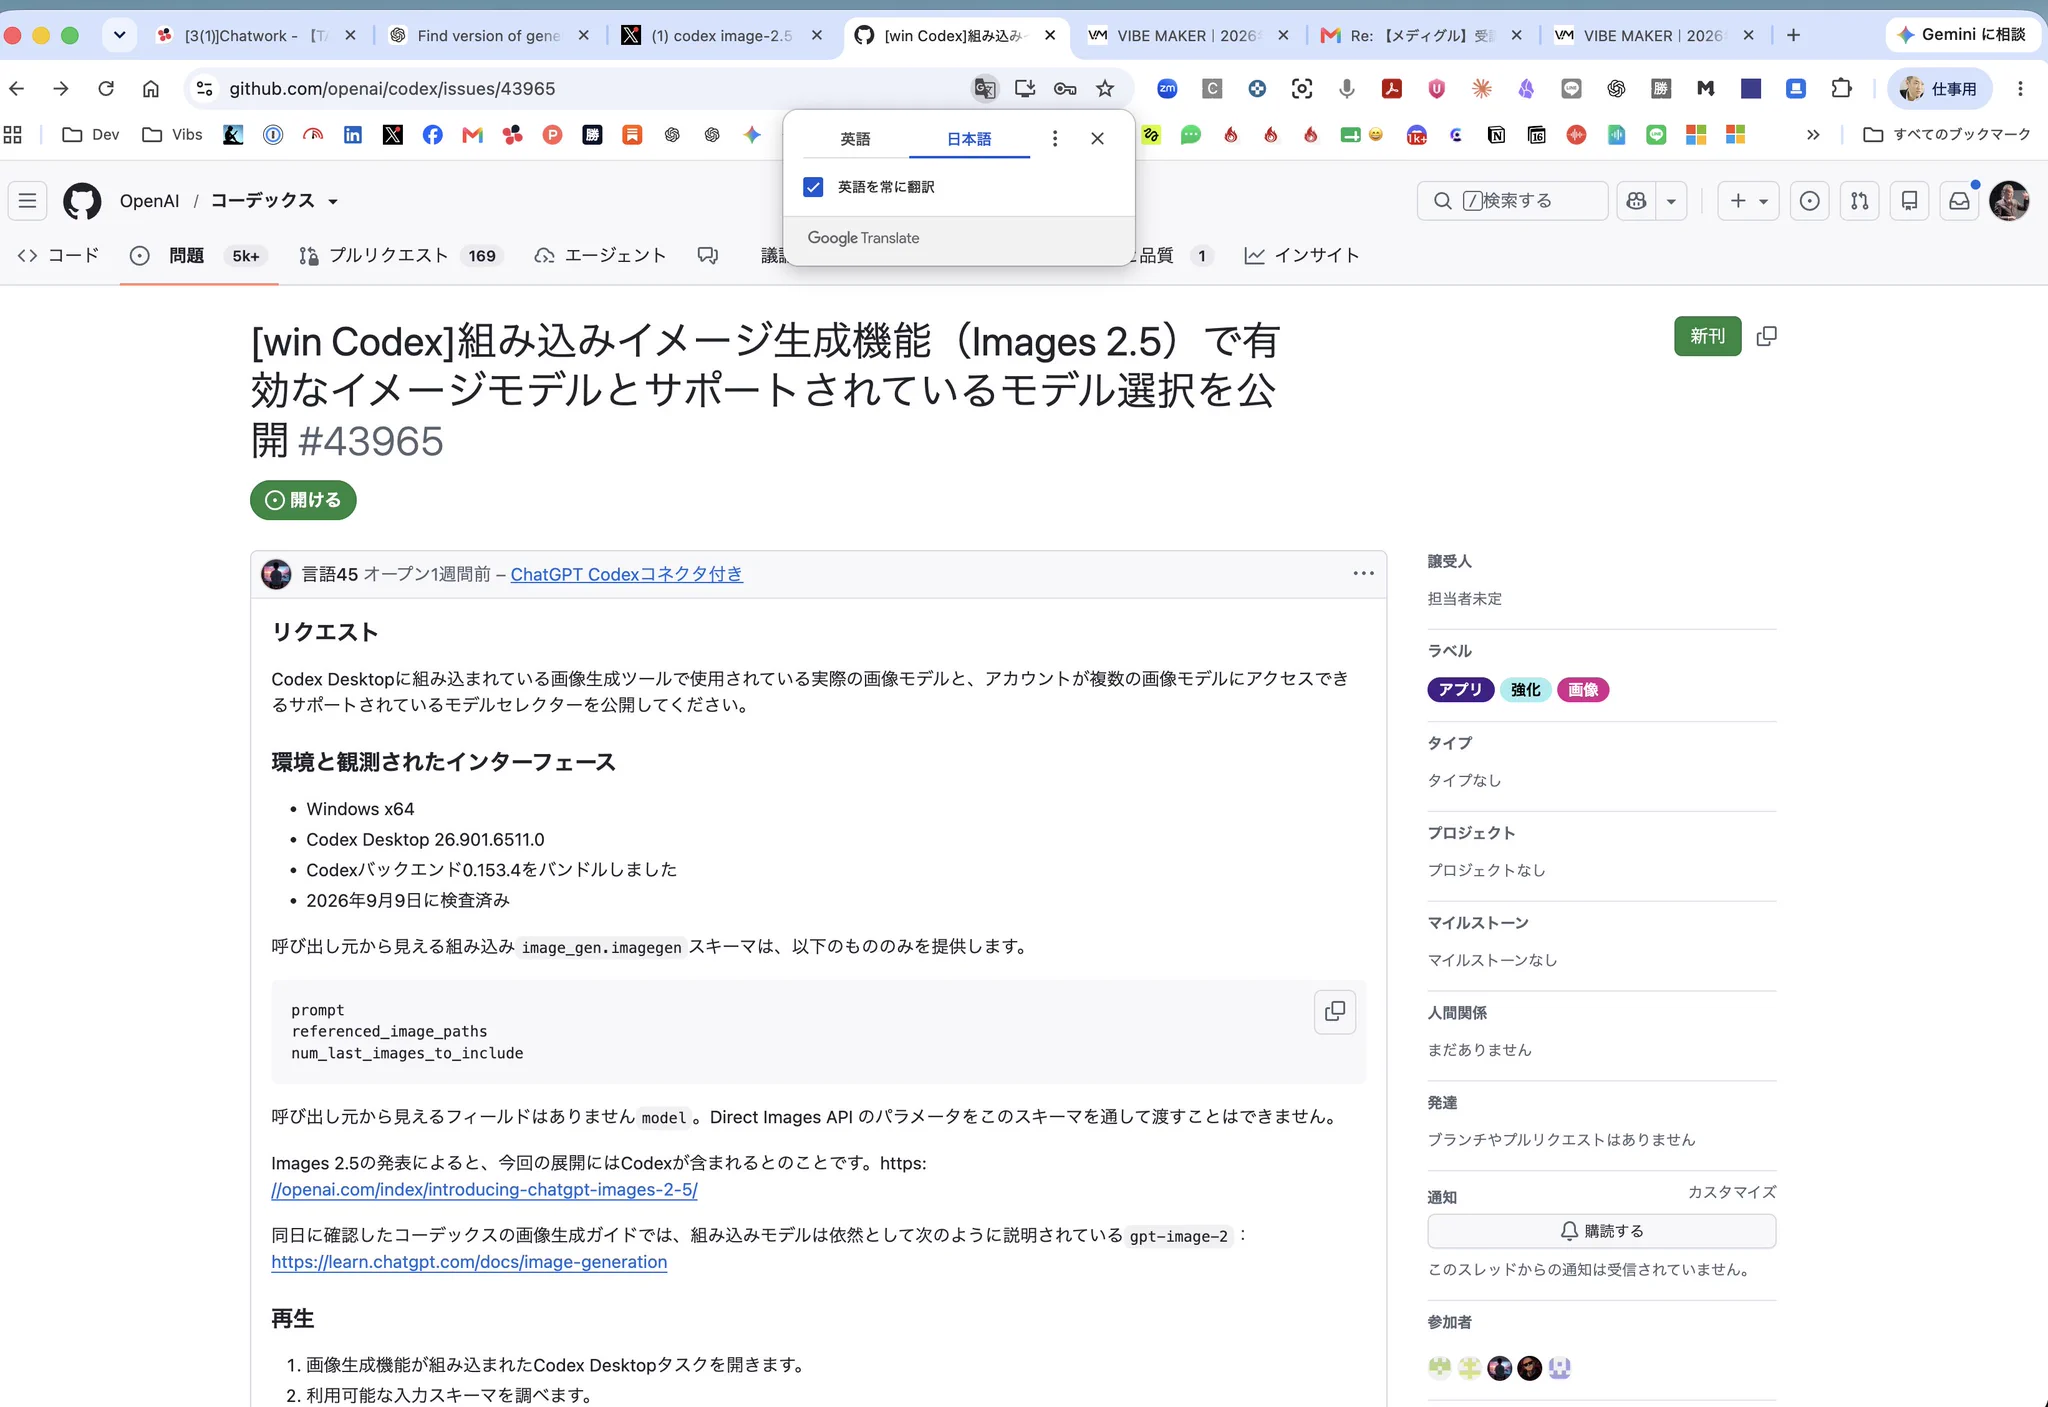Open the ChatGPT Codexコネクタ付き link
The image size is (2048, 1407).
(626, 574)
